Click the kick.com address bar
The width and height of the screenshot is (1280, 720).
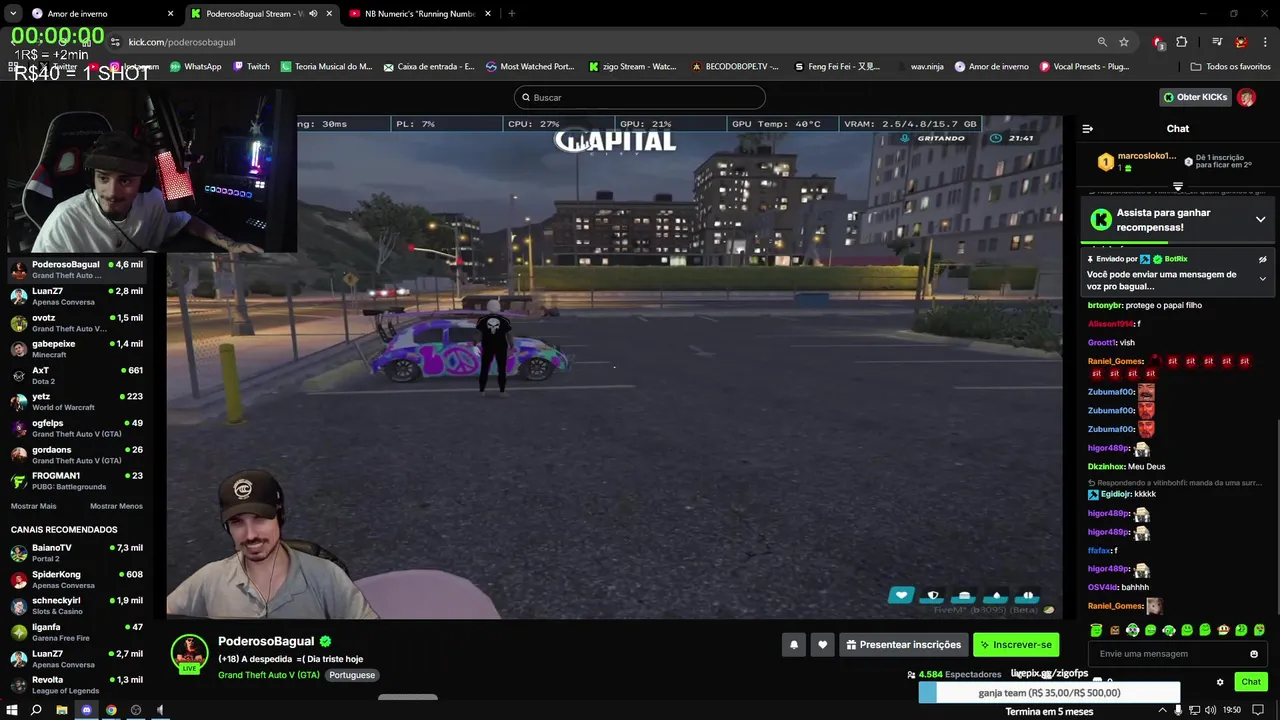tap(600, 42)
